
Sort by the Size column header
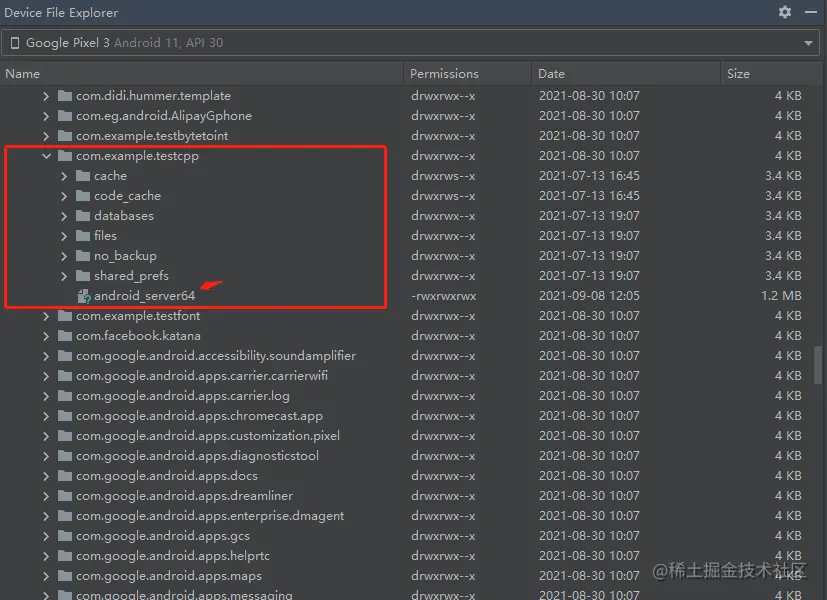(x=771, y=74)
